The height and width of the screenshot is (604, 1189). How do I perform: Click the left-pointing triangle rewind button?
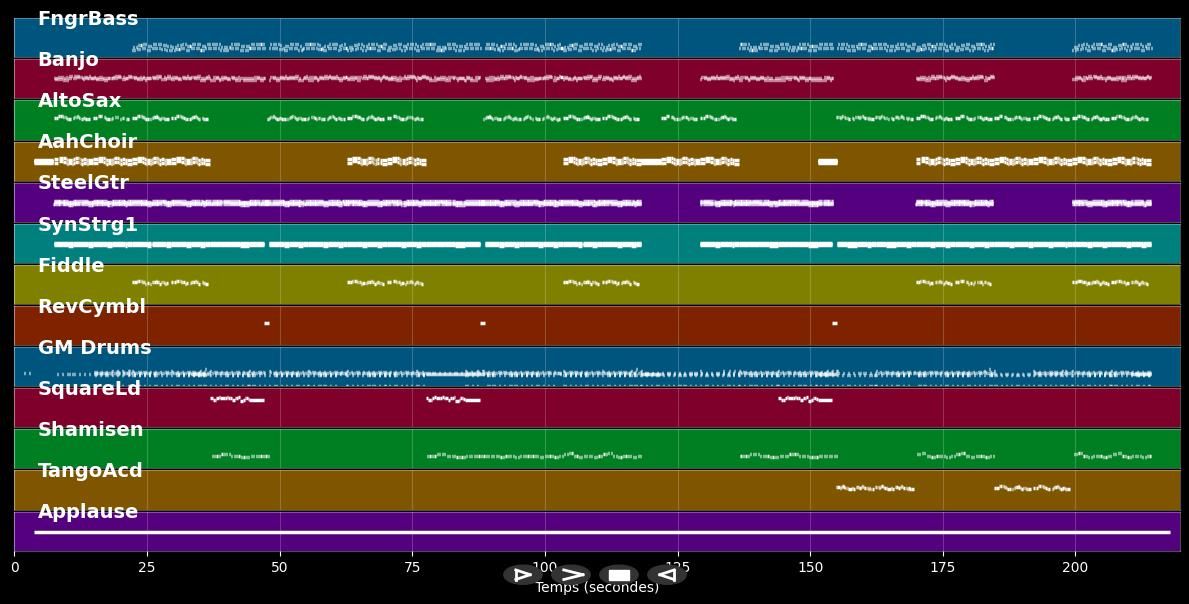(666, 575)
